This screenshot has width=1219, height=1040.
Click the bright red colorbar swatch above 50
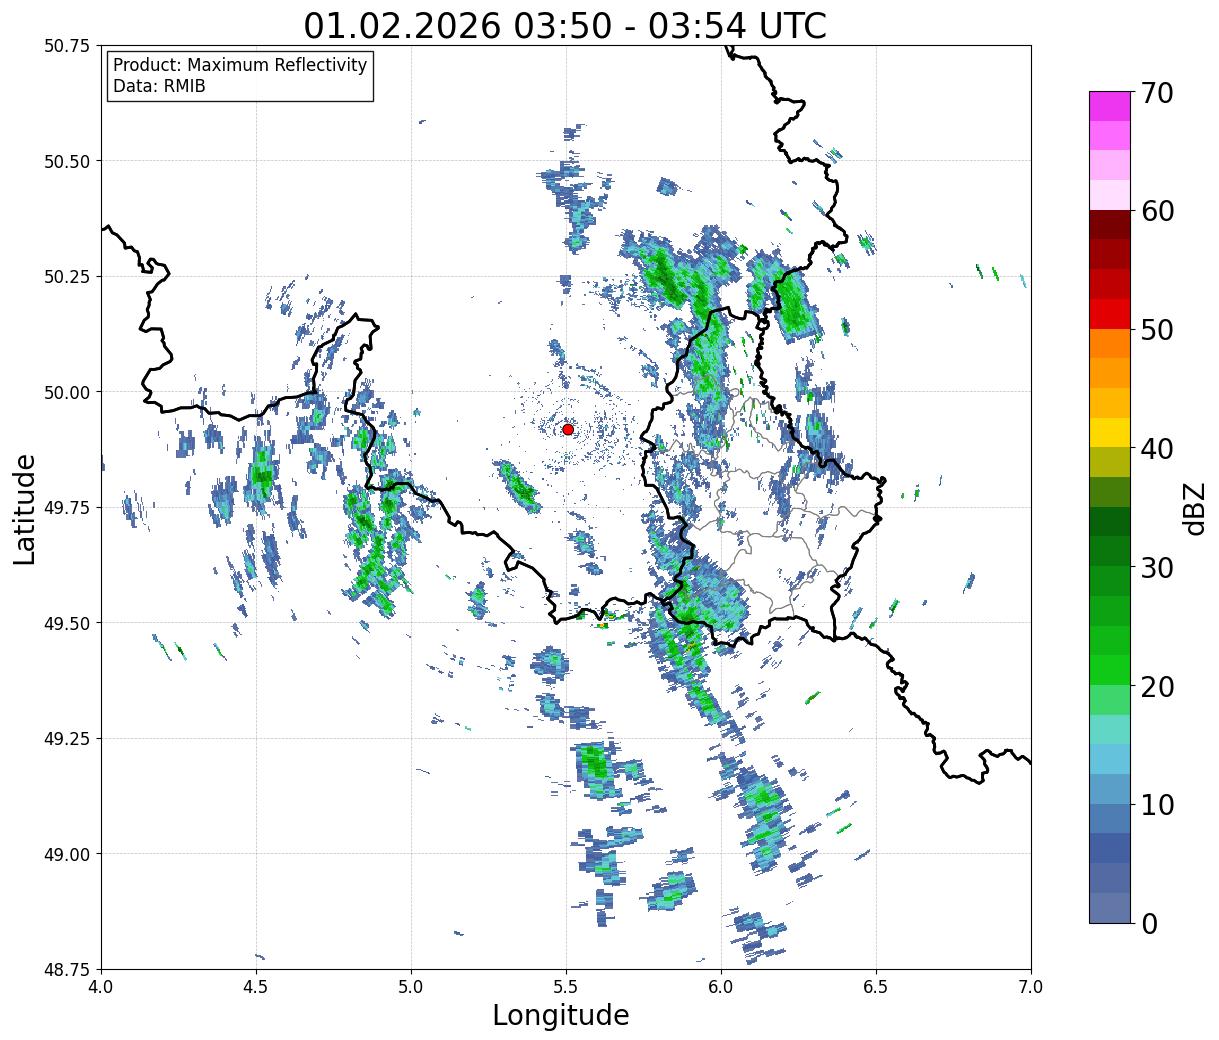1110,314
